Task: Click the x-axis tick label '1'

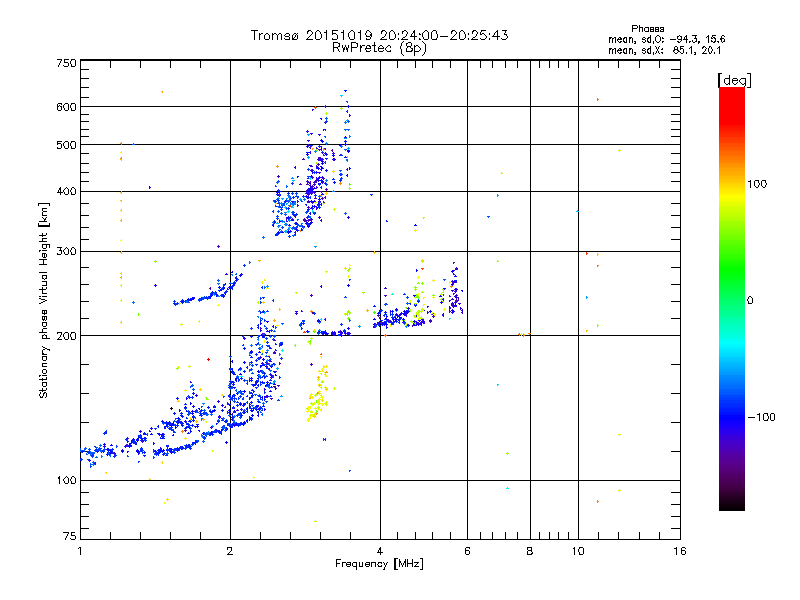Action: tap(80, 551)
